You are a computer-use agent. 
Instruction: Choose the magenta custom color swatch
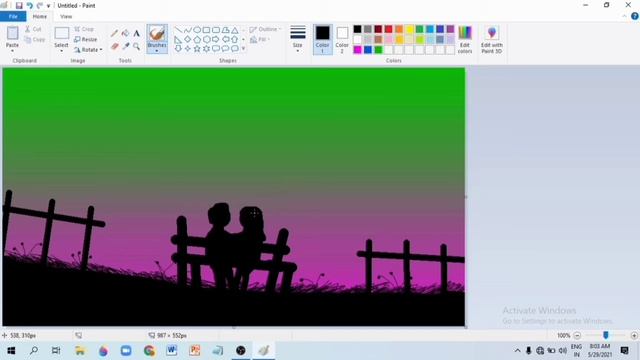click(357, 49)
